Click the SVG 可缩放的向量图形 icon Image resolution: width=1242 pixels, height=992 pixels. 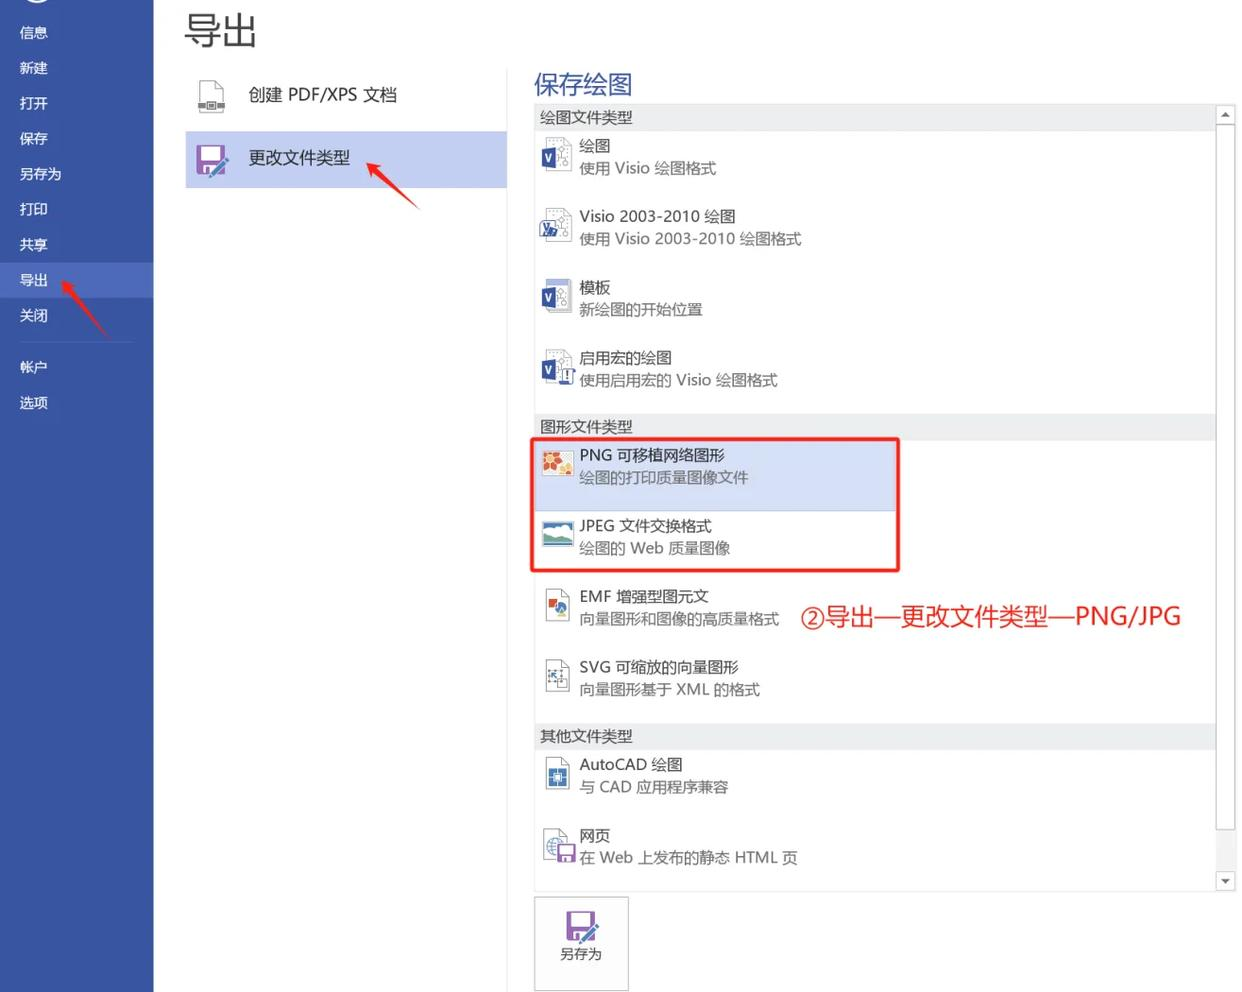click(x=557, y=677)
